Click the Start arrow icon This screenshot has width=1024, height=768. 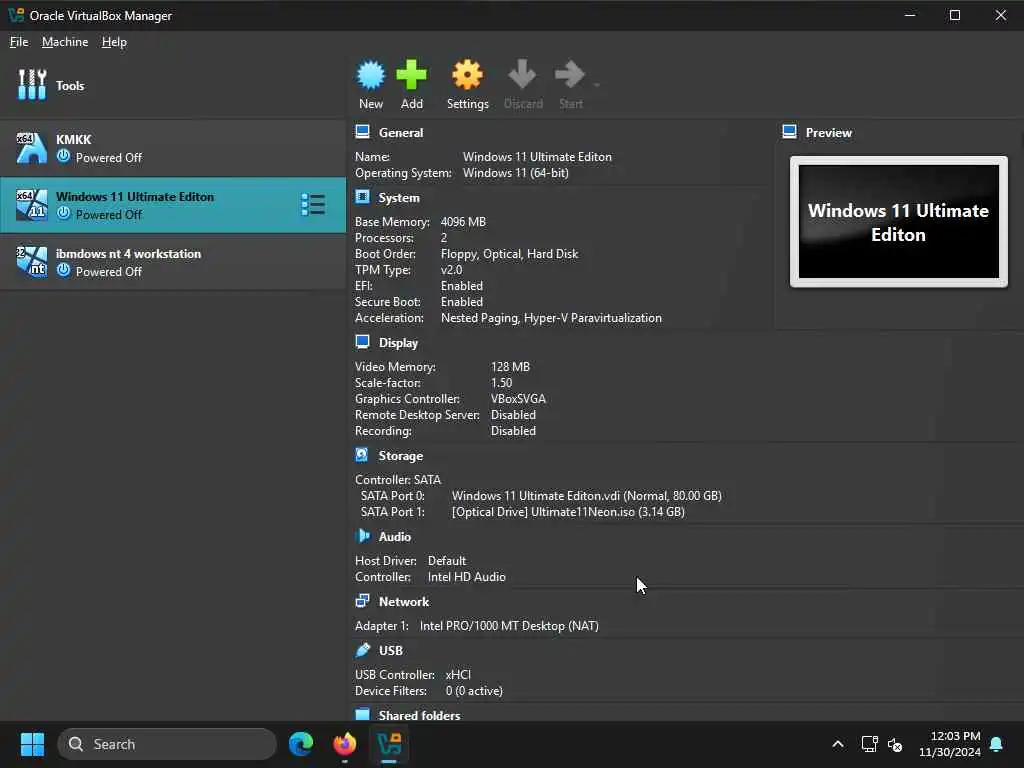[569, 75]
